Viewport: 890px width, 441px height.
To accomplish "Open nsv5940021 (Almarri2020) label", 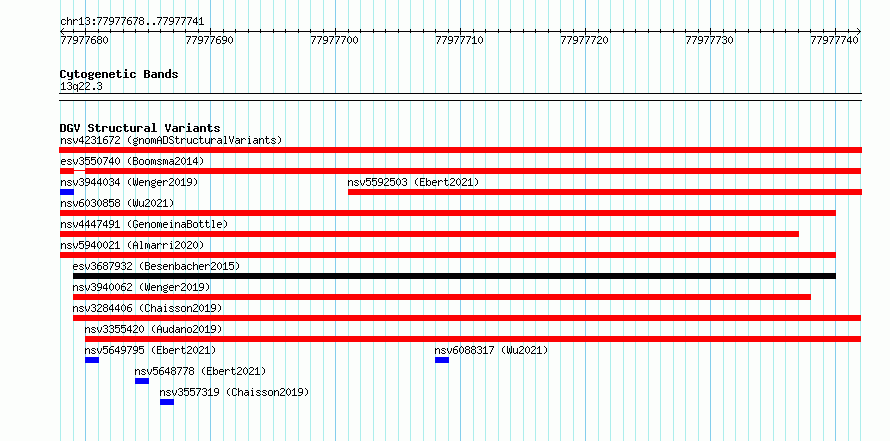I will tap(132, 245).
